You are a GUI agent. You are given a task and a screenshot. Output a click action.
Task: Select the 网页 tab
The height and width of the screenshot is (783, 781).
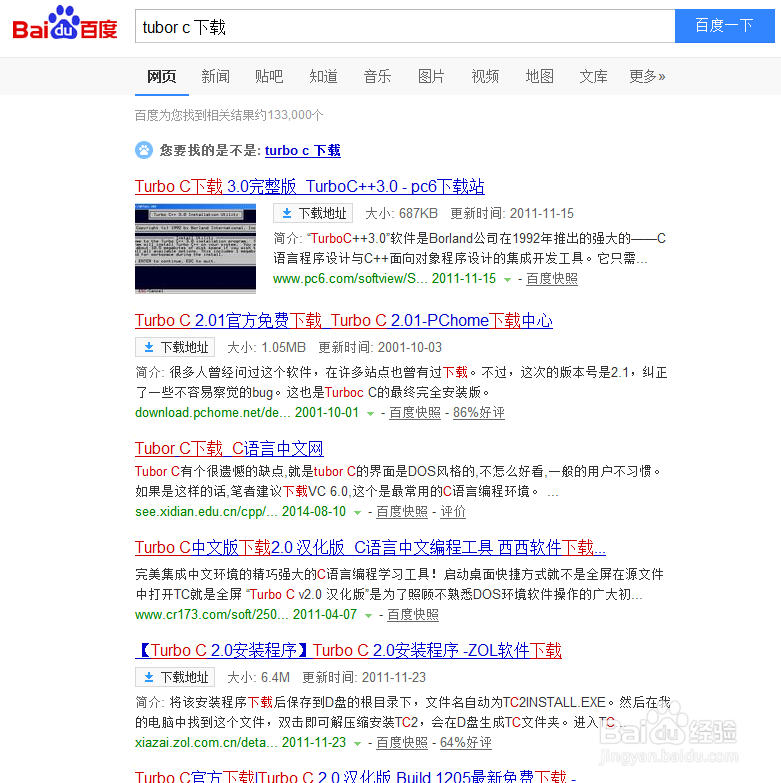point(162,76)
